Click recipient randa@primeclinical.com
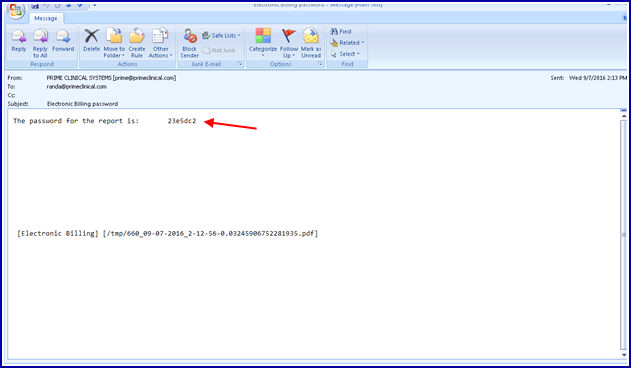631x368 pixels. (76, 87)
